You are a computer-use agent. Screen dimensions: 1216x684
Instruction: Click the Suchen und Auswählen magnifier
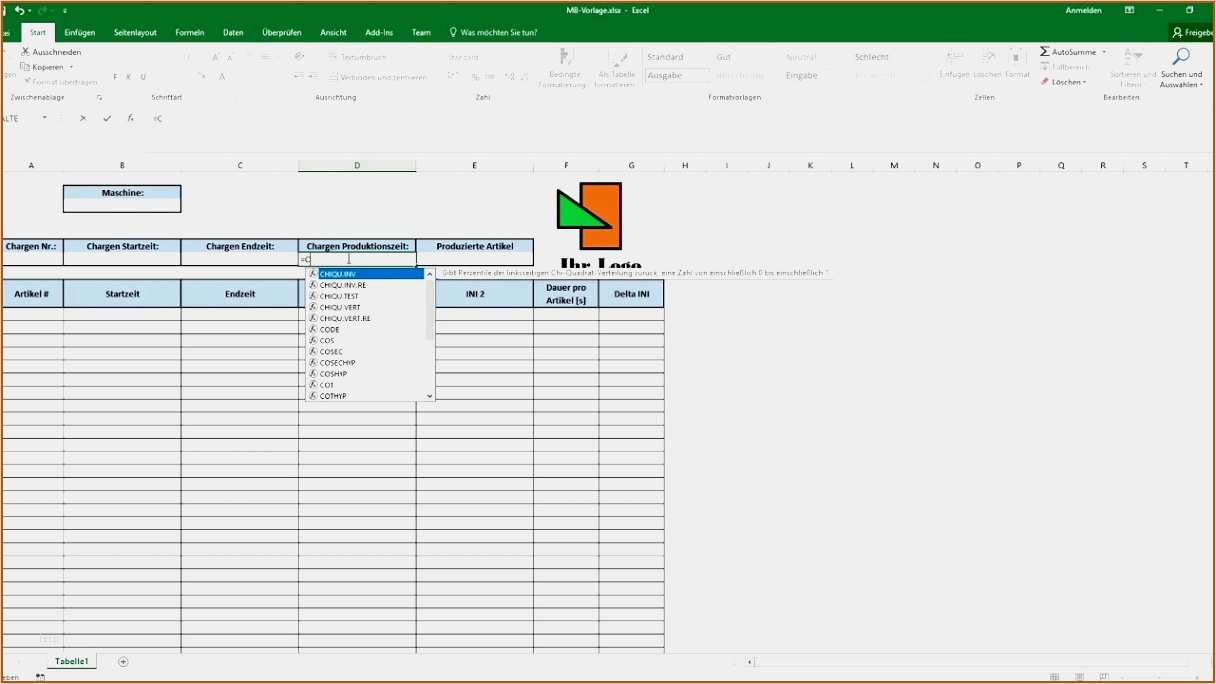(x=1181, y=58)
